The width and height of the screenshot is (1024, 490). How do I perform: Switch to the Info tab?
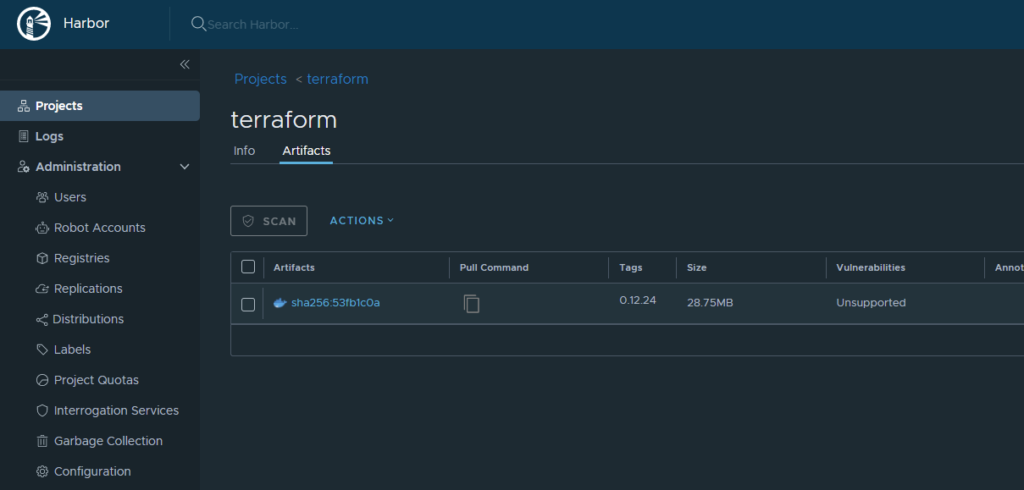point(244,151)
